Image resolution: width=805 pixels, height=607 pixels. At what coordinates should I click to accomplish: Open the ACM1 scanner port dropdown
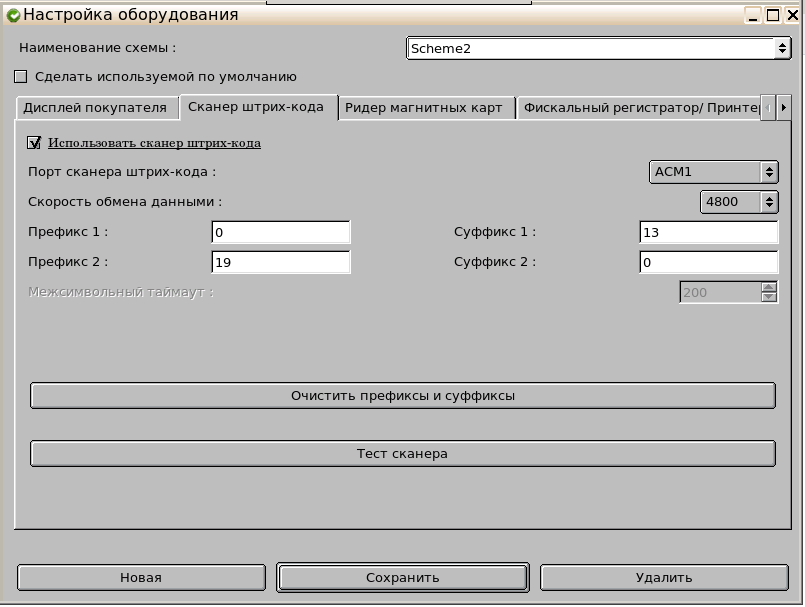(714, 172)
